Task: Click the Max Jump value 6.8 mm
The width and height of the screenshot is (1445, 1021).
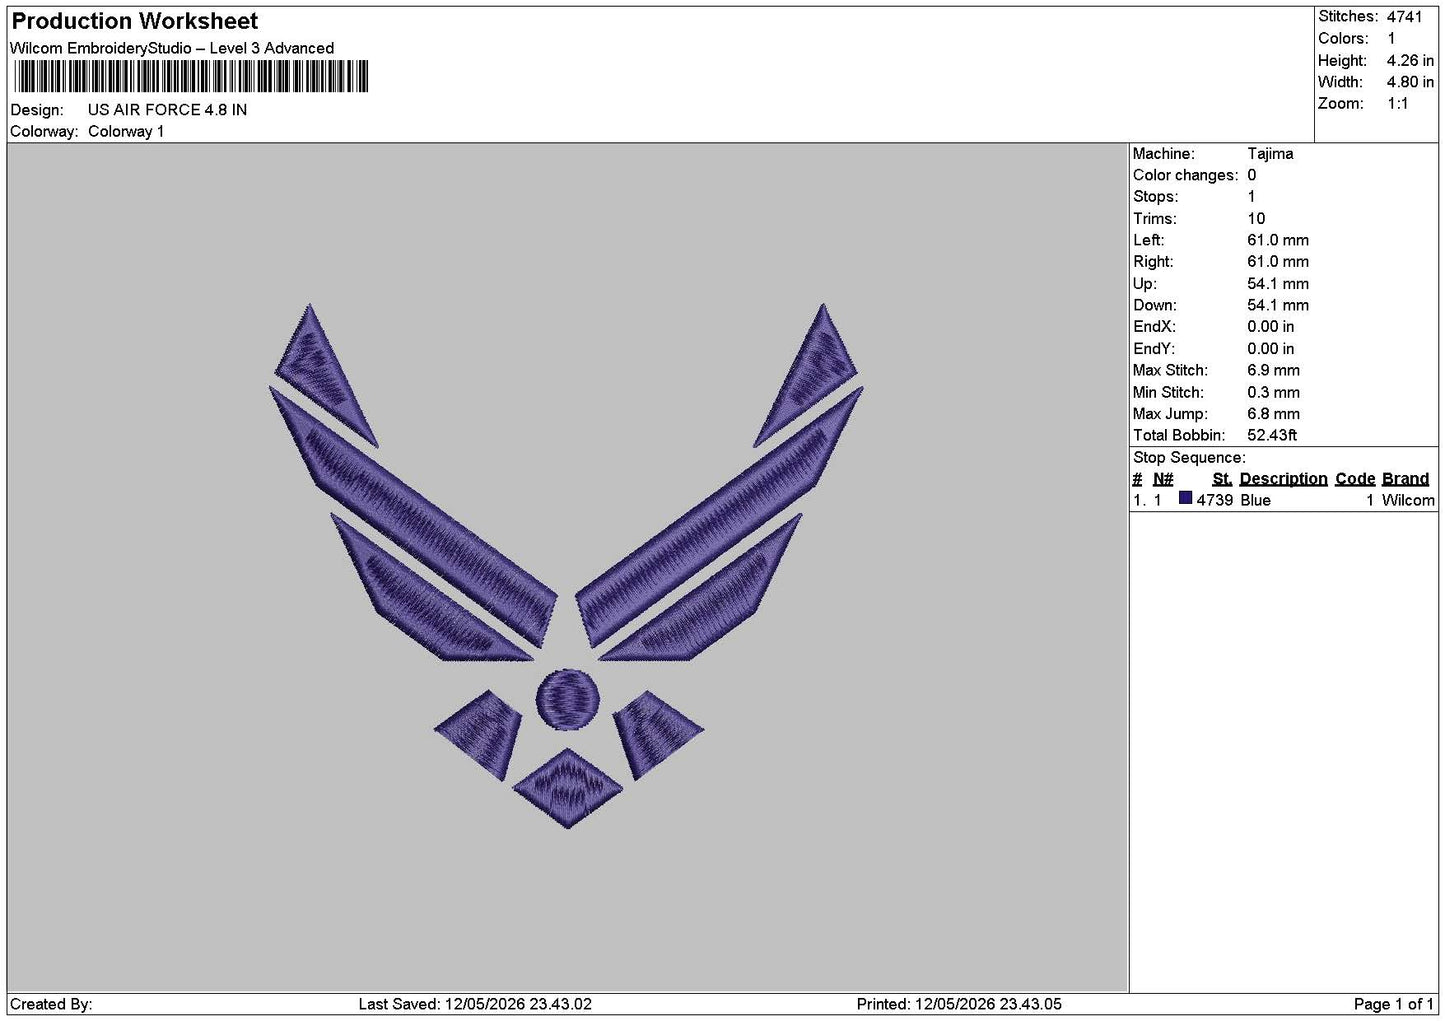Action: [1274, 414]
